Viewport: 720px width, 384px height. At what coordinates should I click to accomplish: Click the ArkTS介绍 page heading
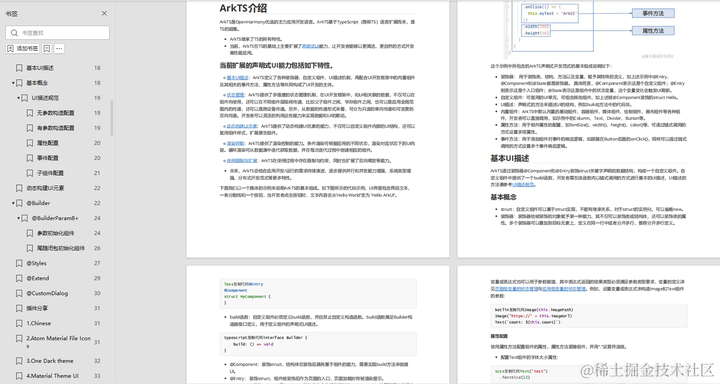[x=243, y=8]
